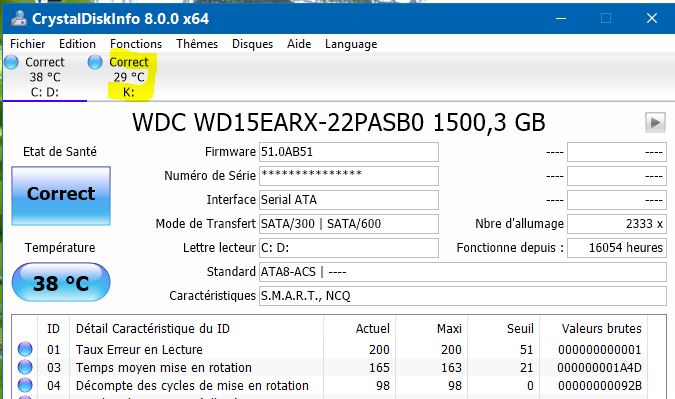
Task: Click the Etat de Santé label
Action: tap(60, 152)
